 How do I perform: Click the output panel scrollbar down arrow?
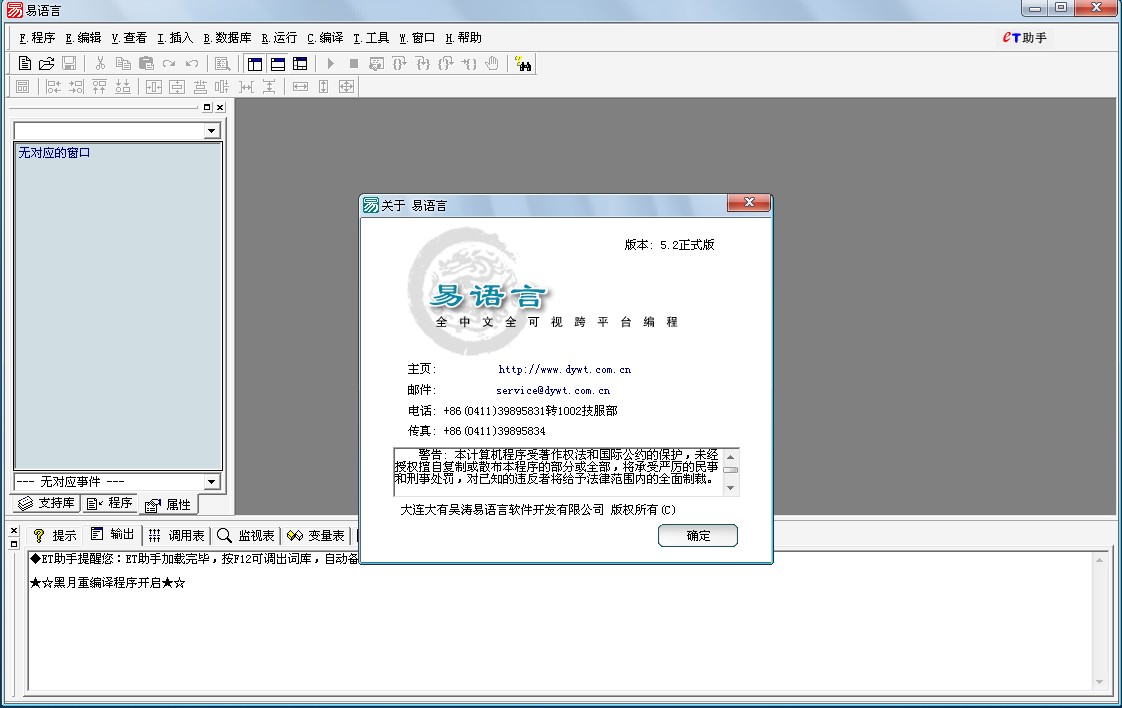click(1100, 682)
